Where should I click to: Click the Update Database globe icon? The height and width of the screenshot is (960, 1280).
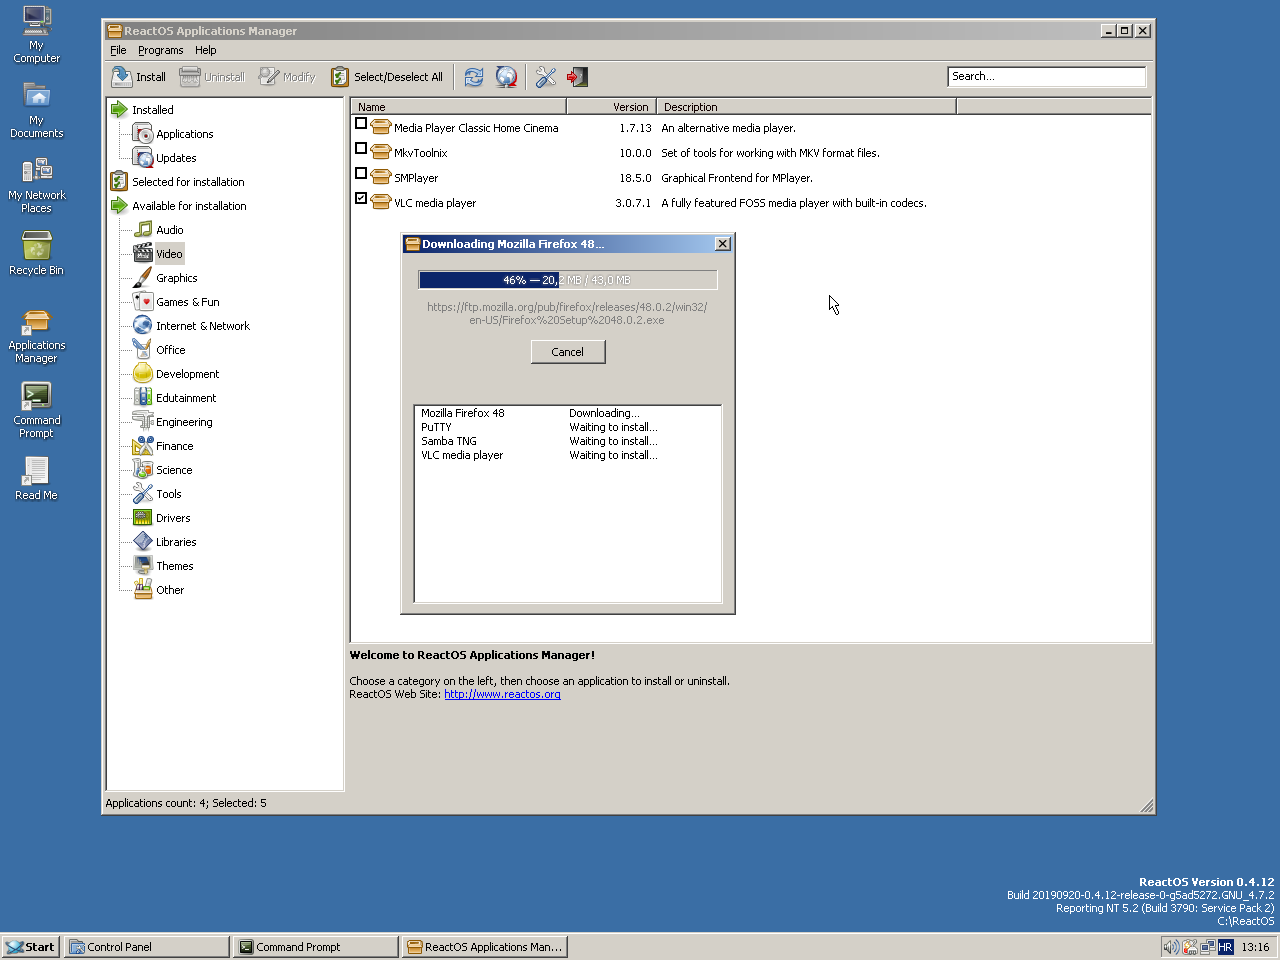(507, 77)
